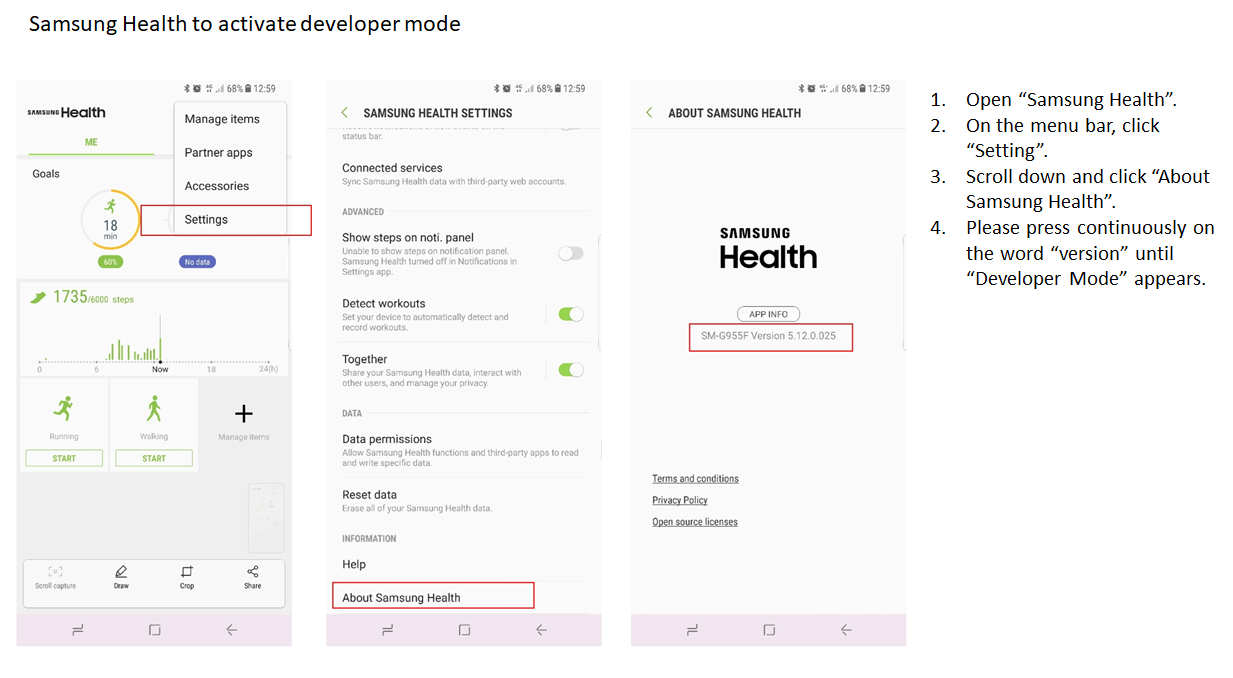
Task: Click the Running activity icon
Action: tap(64, 408)
